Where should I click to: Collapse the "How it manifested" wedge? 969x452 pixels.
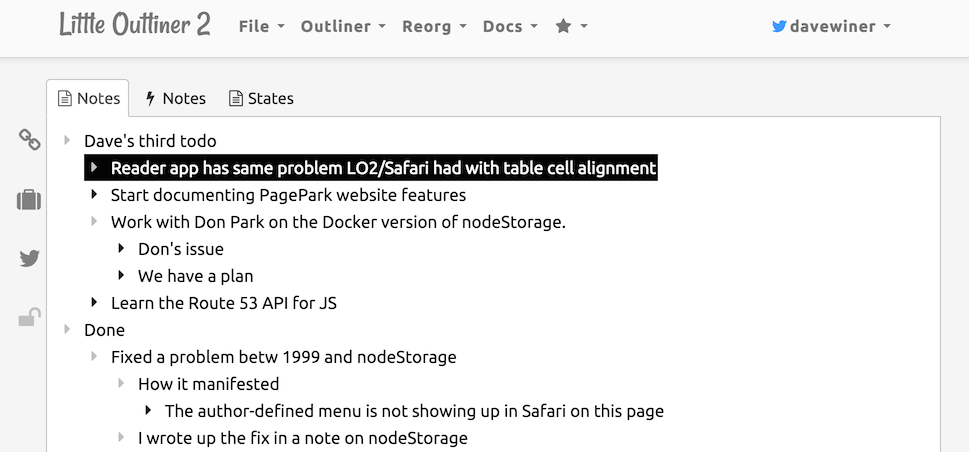[x=121, y=384]
